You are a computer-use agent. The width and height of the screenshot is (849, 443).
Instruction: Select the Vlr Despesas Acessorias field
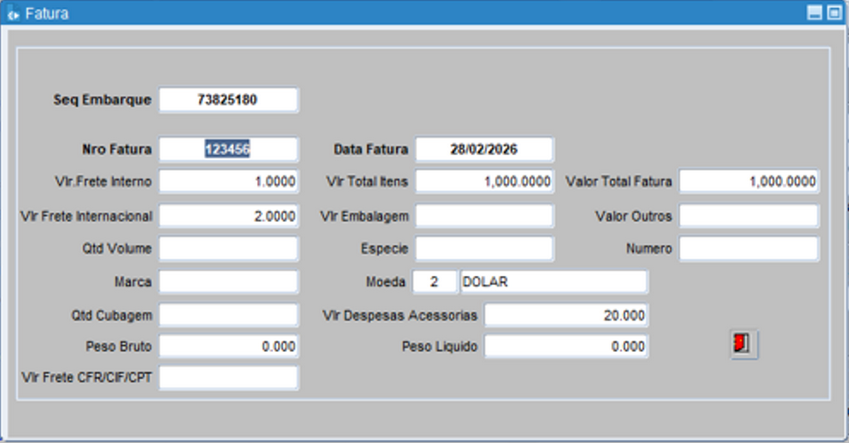pos(566,315)
